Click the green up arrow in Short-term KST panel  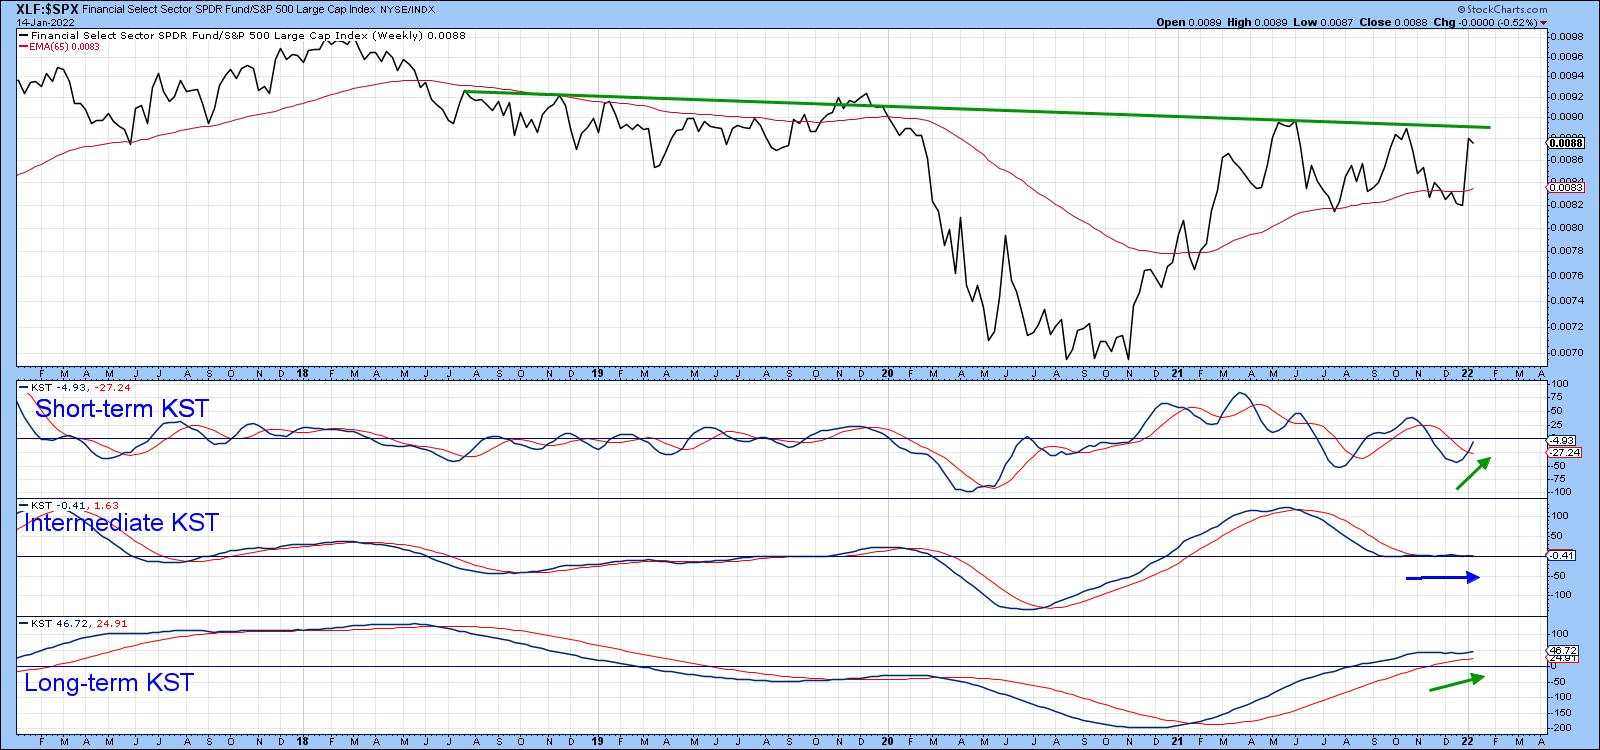(x=1473, y=473)
